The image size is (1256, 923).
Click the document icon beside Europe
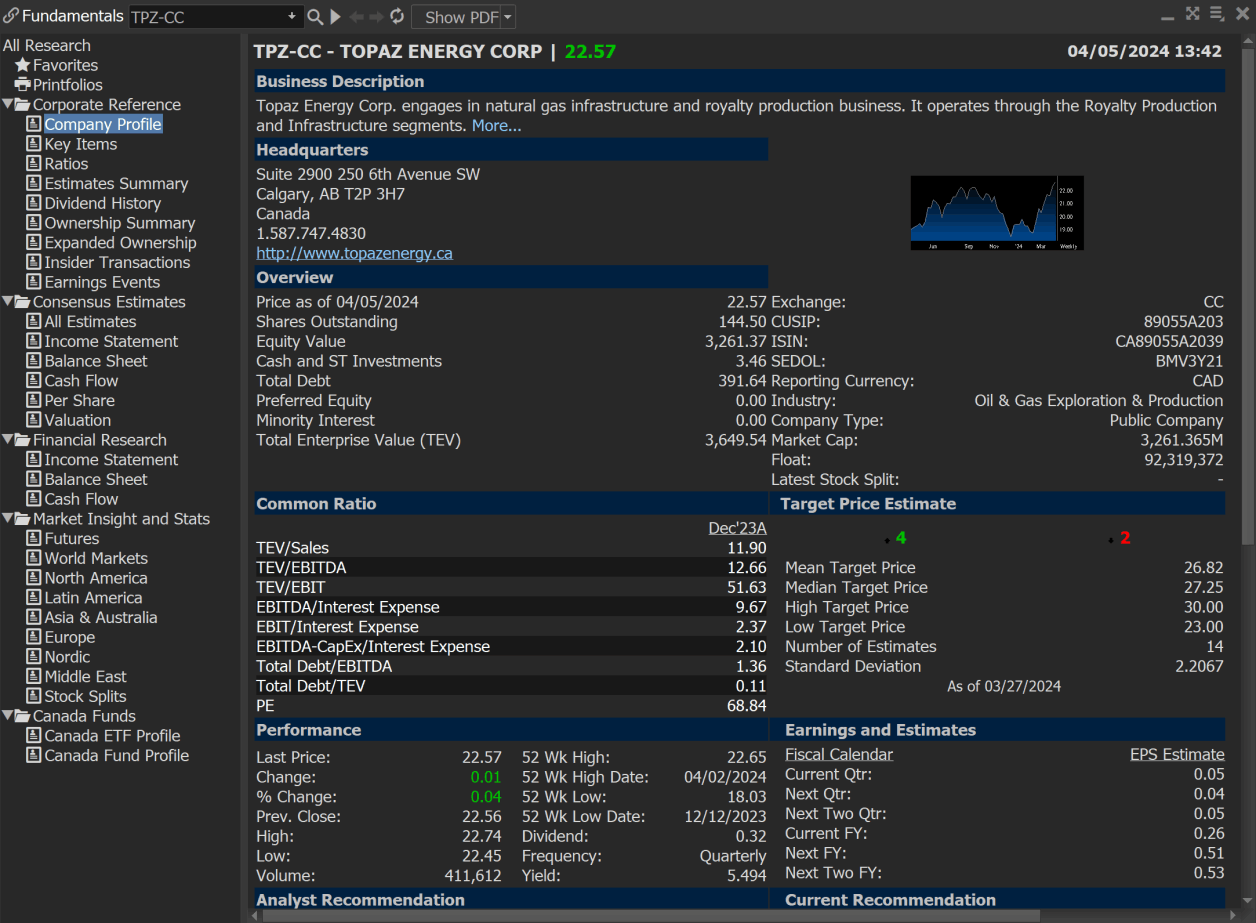pyautogui.click(x=34, y=637)
